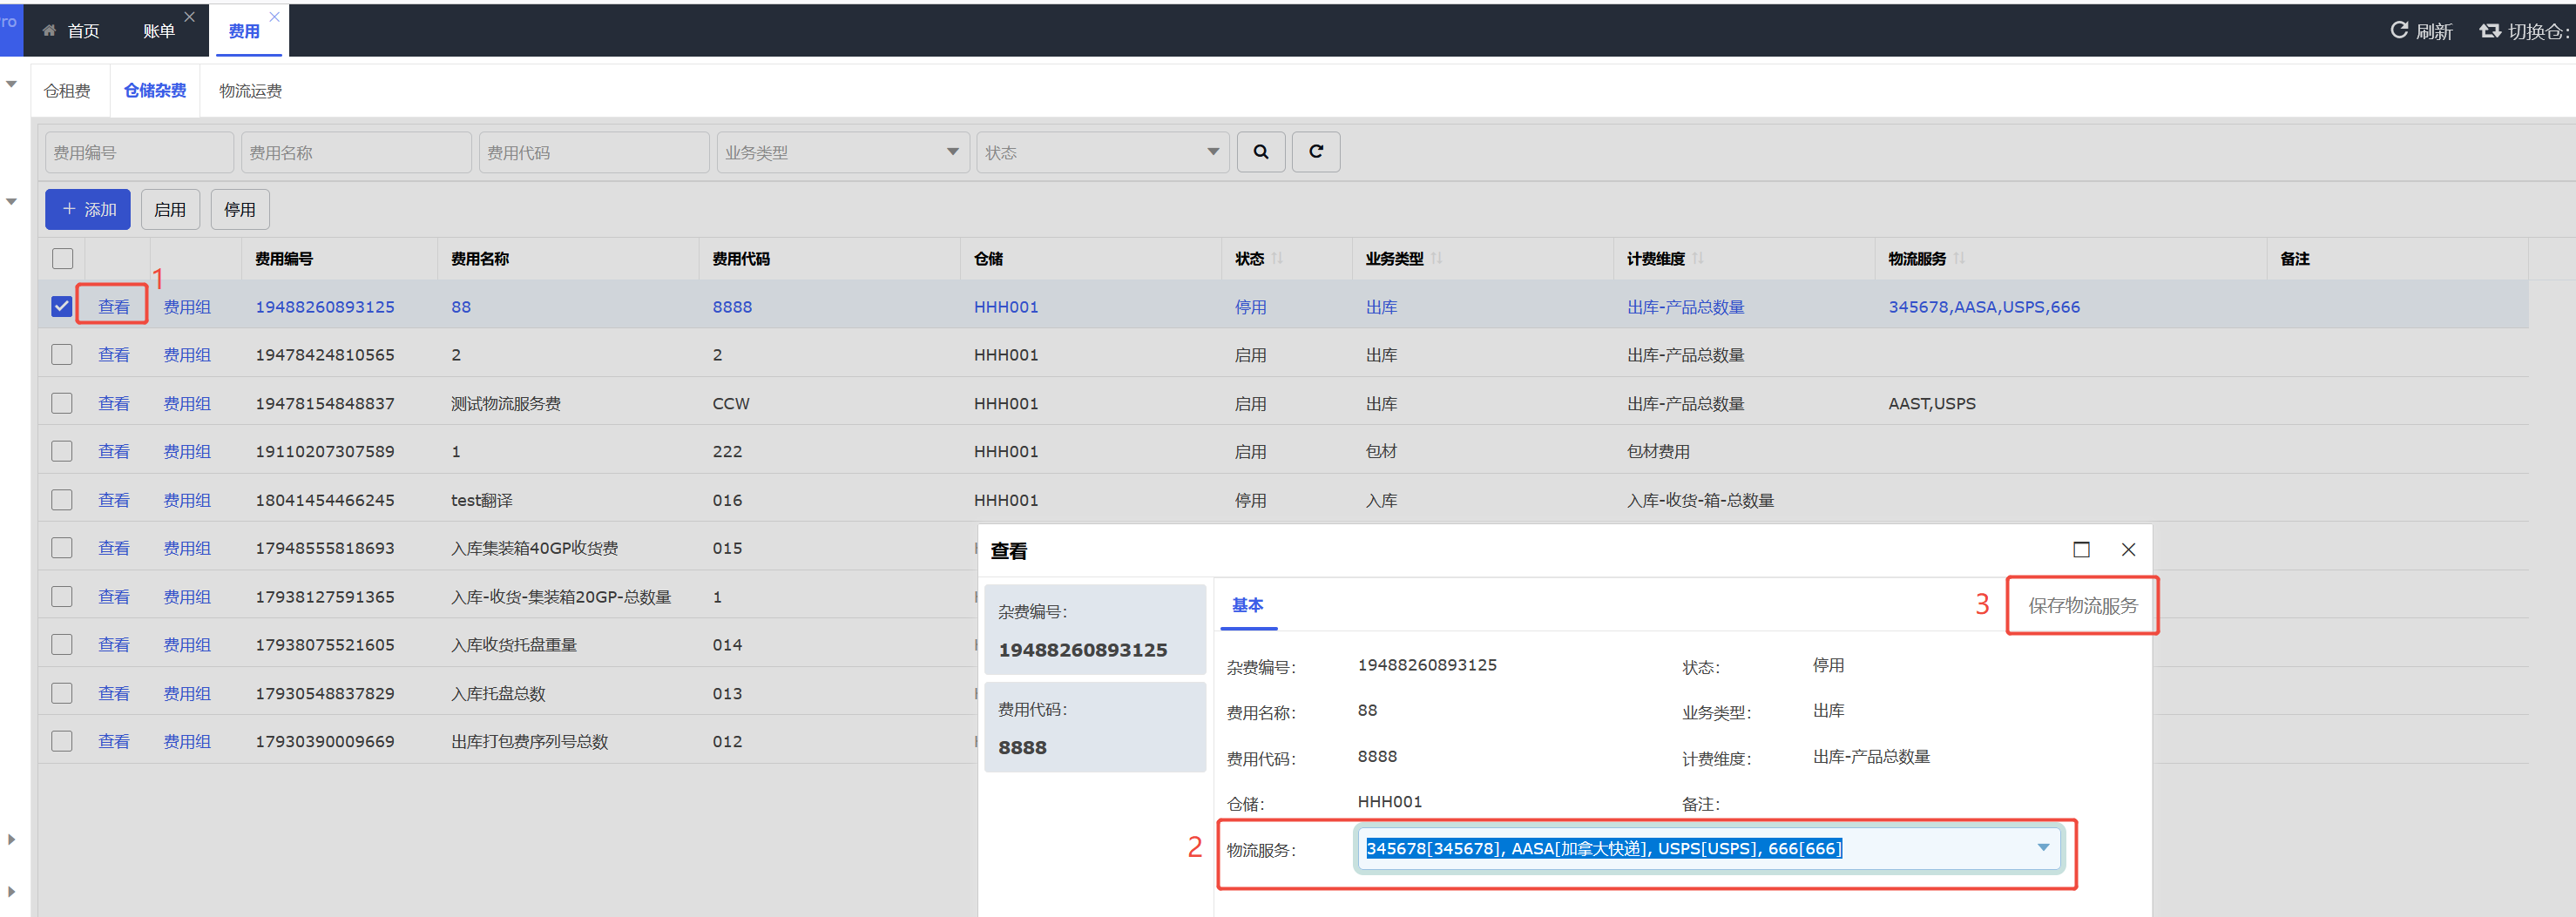
Task: Open the 仓租费 sub-tab
Action: [x=67, y=91]
